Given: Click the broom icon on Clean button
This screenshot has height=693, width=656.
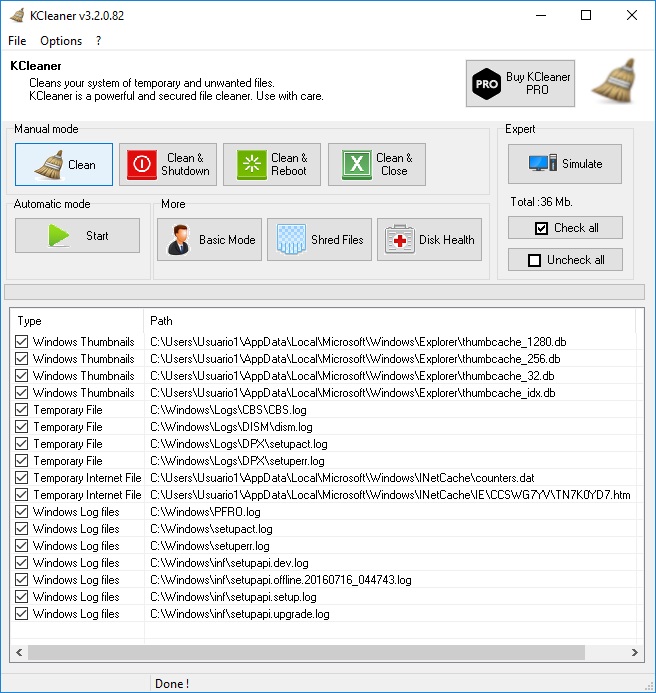Looking at the screenshot, I should click(49, 164).
